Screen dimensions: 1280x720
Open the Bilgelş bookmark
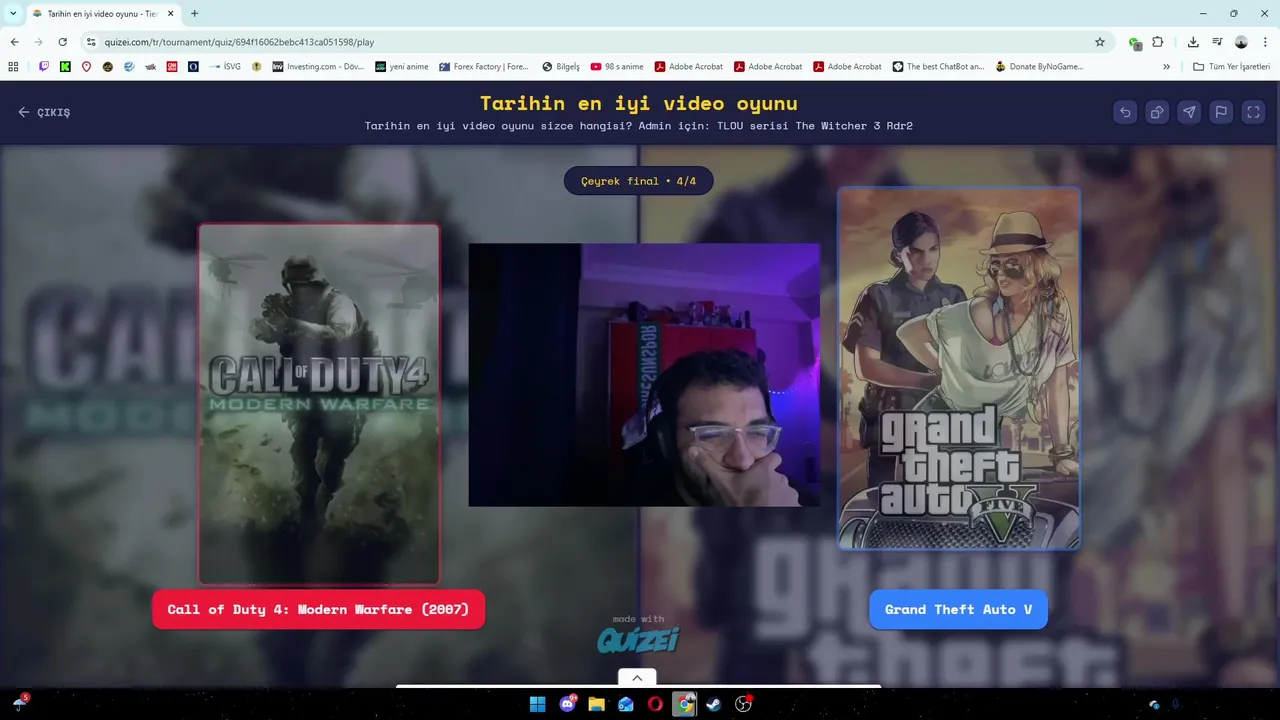pyautogui.click(x=561, y=67)
